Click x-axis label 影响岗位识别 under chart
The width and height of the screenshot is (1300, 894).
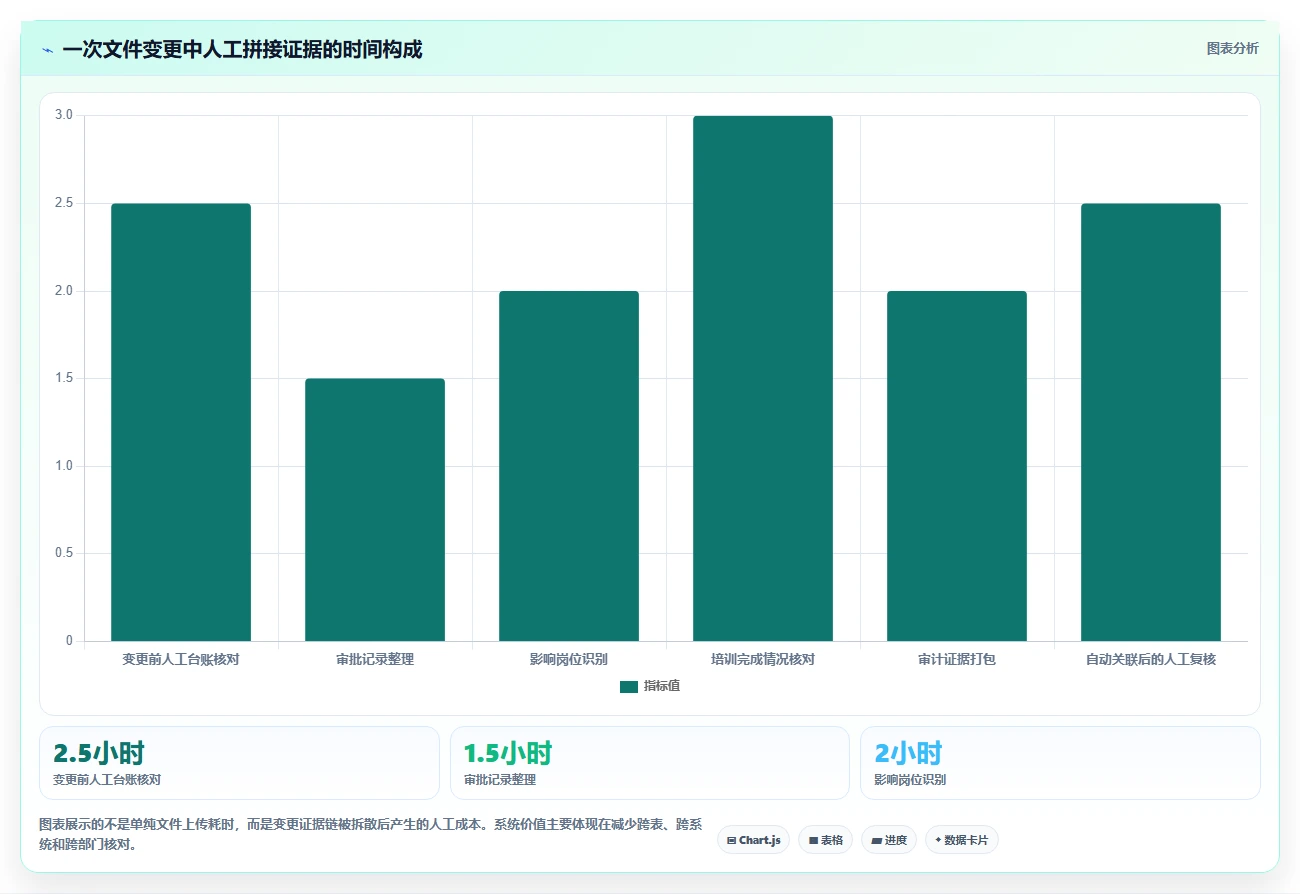click(x=569, y=659)
